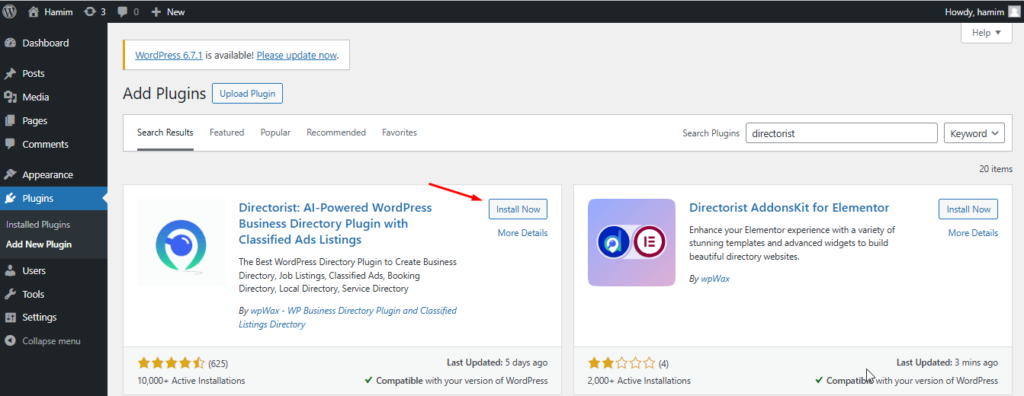Visit the Hamim site home icon
Viewport: 1024px width, 396px height.
(33, 11)
